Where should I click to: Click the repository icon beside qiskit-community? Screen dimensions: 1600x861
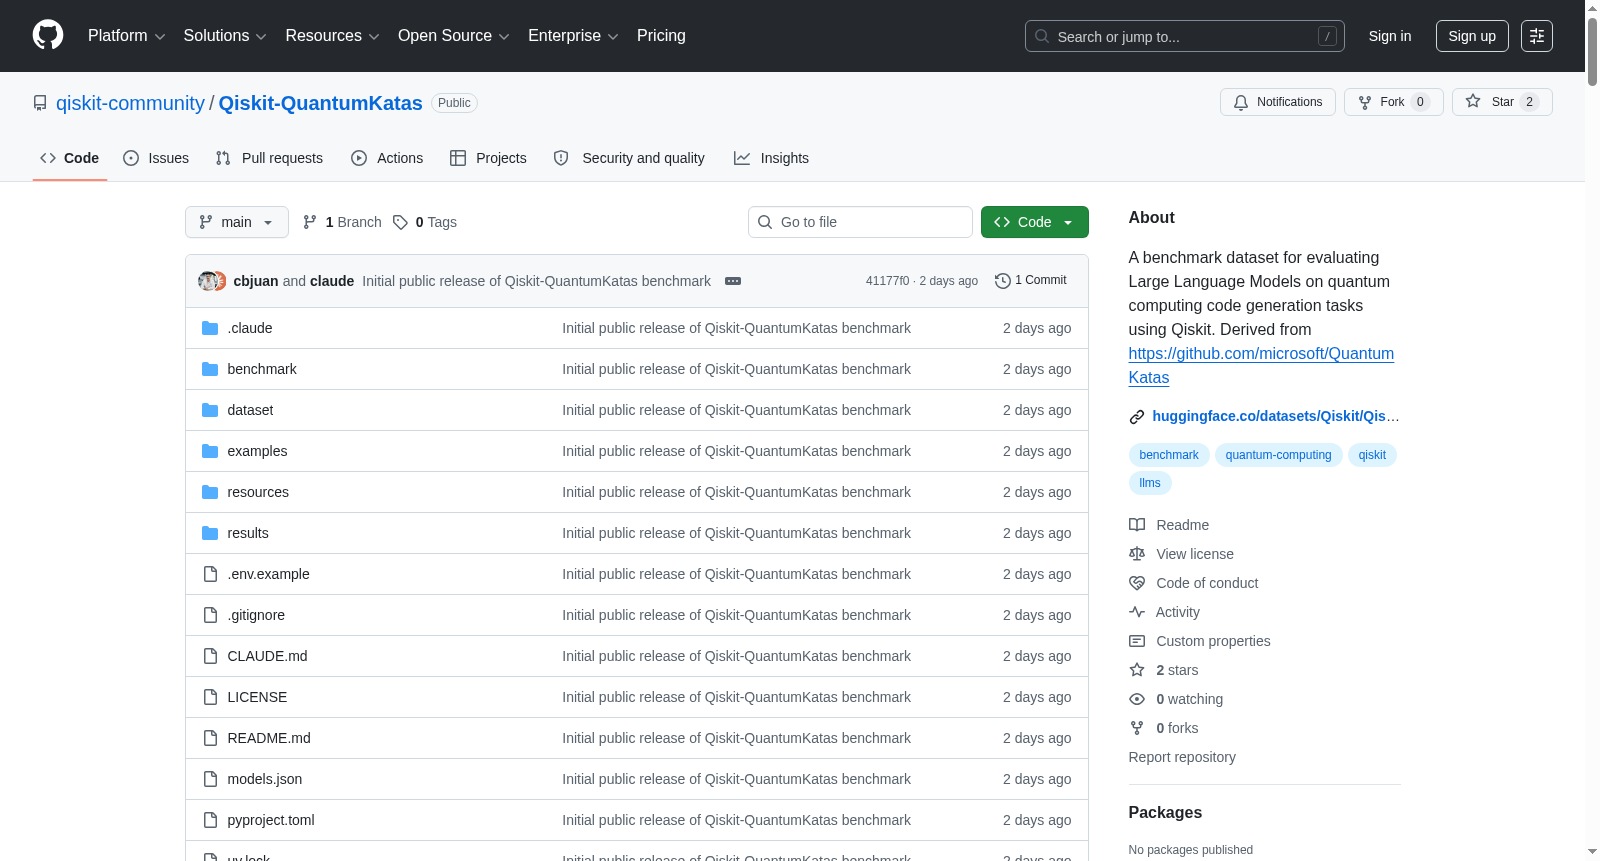click(40, 103)
